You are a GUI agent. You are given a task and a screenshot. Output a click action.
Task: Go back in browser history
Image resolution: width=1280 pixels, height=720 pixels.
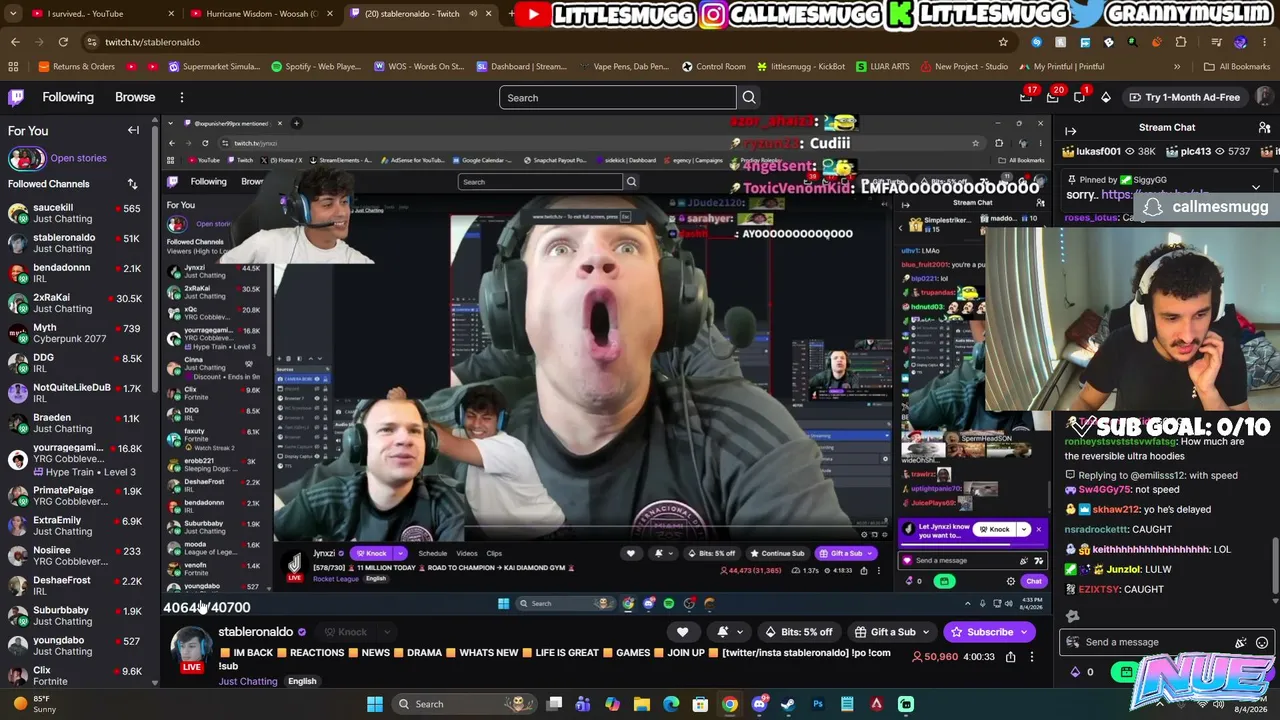coord(15,42)
